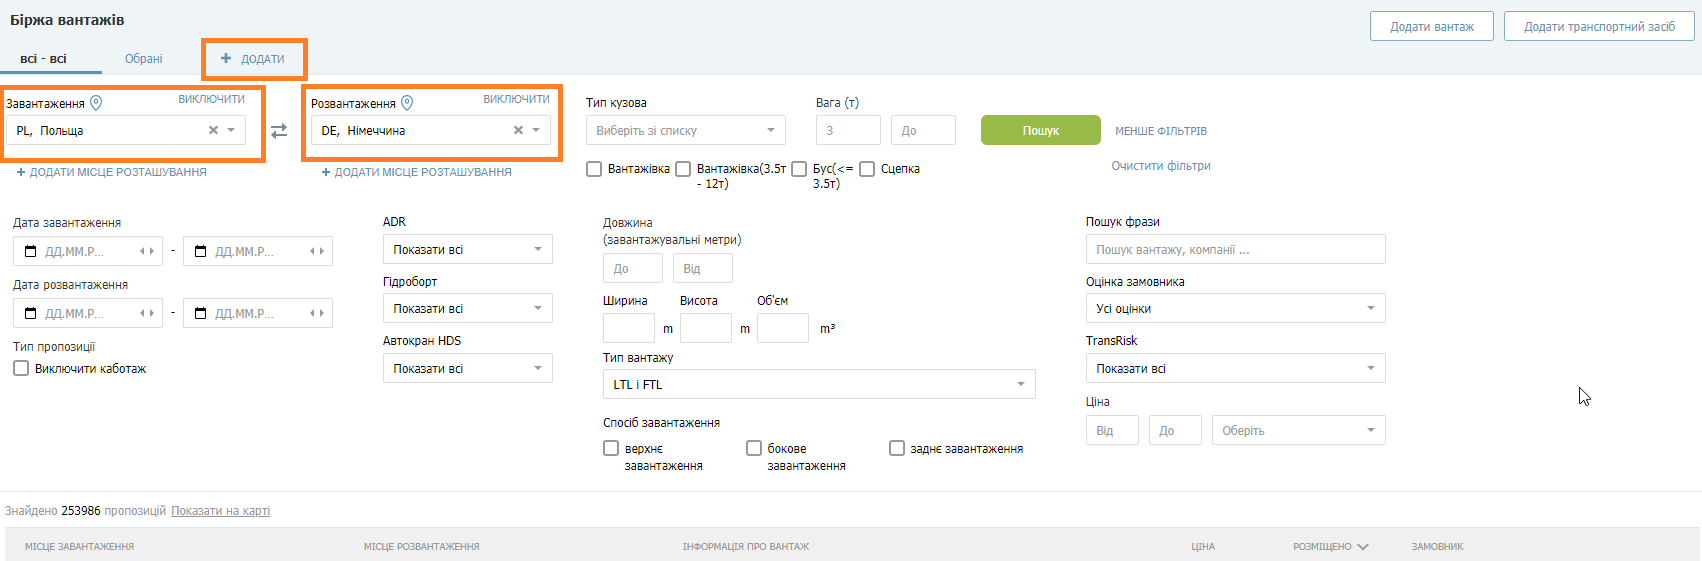
Task: Click the ДОДАТИ tab
Action: click(254, 59)
